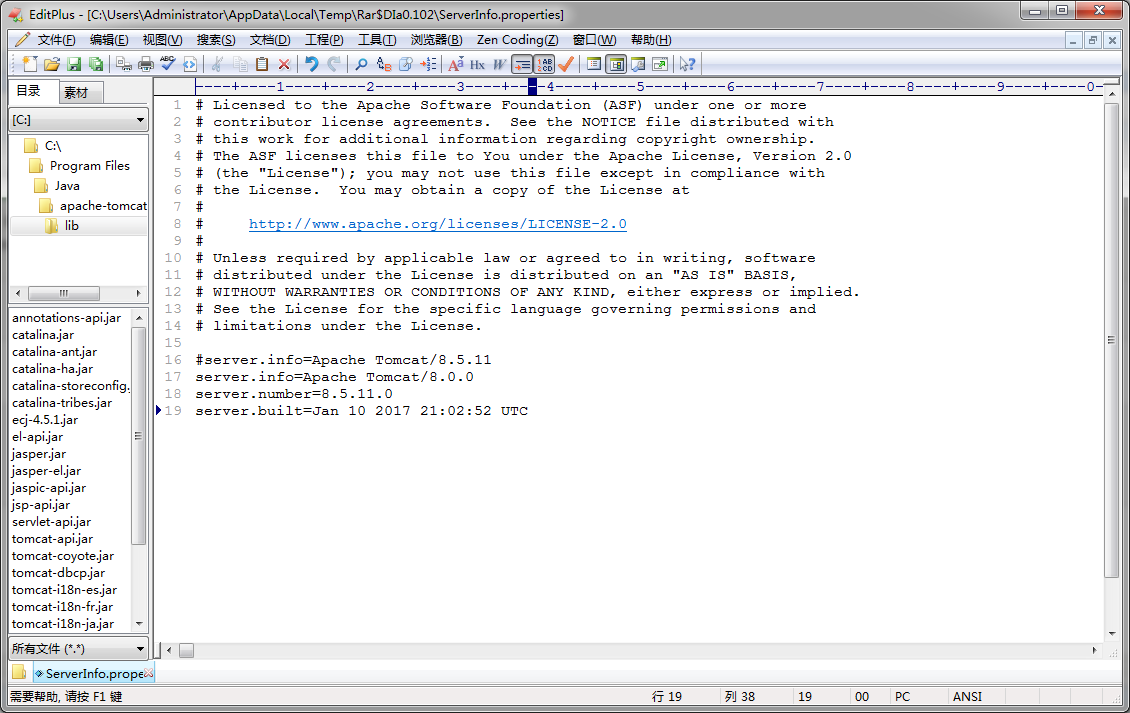Screen dimensions: 1130x713
Task: Click the file list vertical scrollbar thumb
Action: coord(139,436)
